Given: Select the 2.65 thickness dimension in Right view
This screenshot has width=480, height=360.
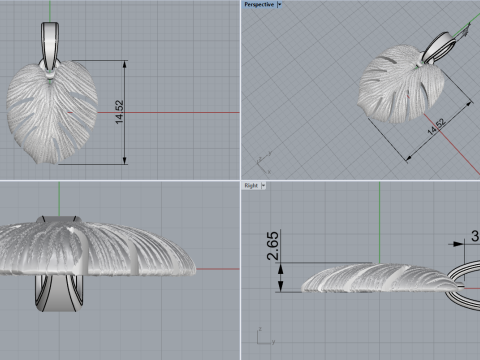Looking at the screenshot, I should (x=273, y=246).
